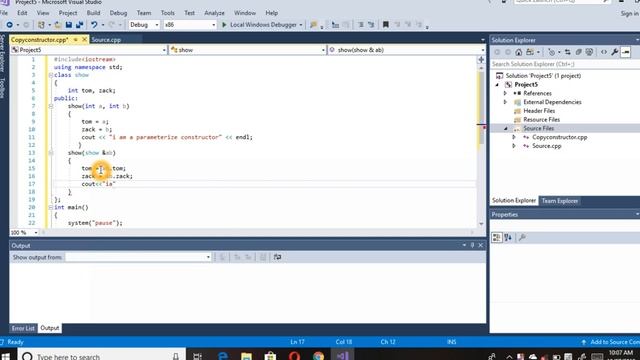
Task: Select Header Files folder
Action: coord(539,111)
